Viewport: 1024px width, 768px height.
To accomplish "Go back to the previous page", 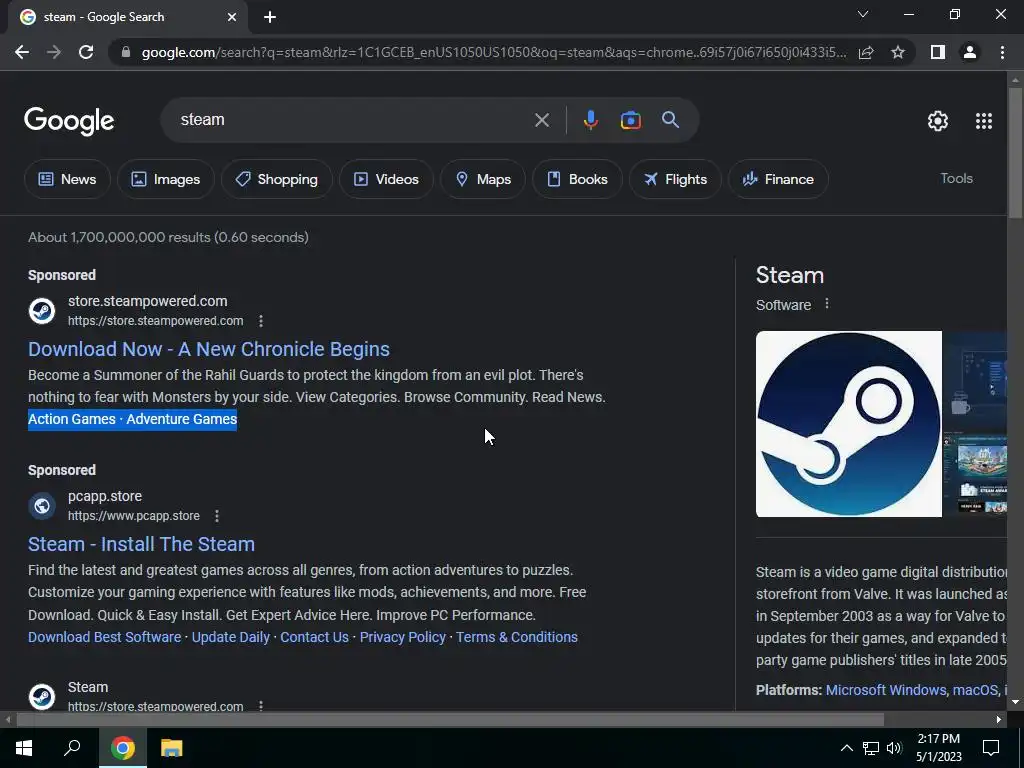I will coord(22,52).
